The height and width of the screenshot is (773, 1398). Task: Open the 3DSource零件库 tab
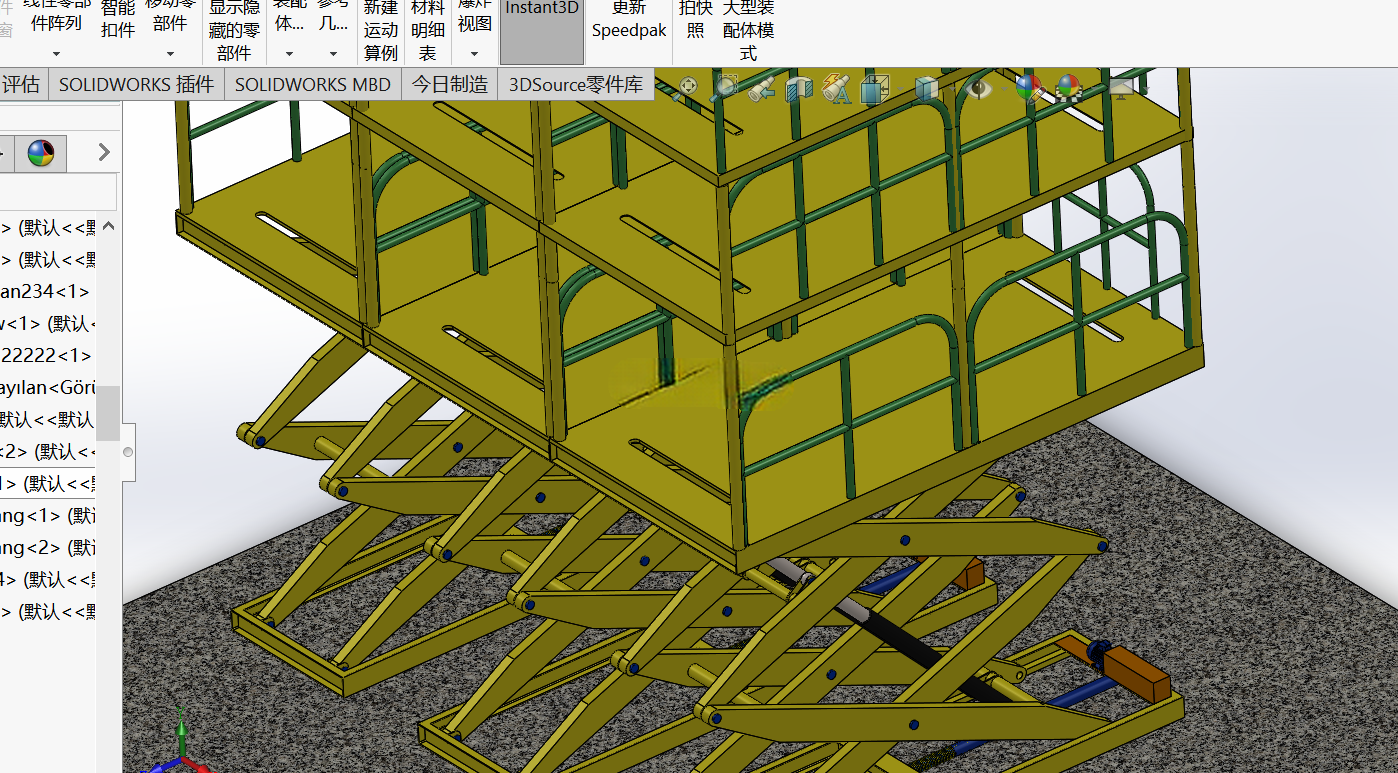(575, 84)
